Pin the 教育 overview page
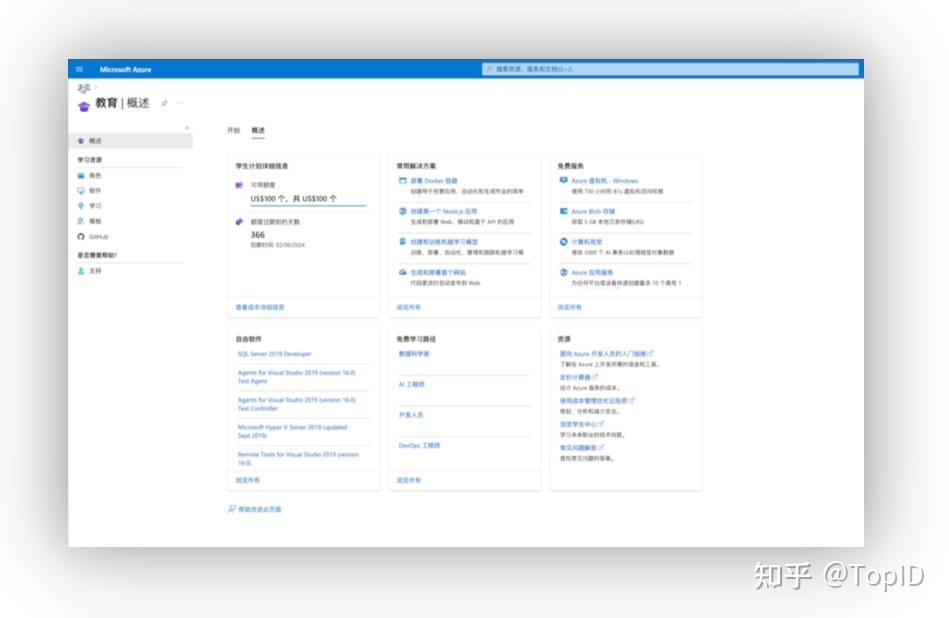This screenshot has height=618, width=949. coord(164,103)
